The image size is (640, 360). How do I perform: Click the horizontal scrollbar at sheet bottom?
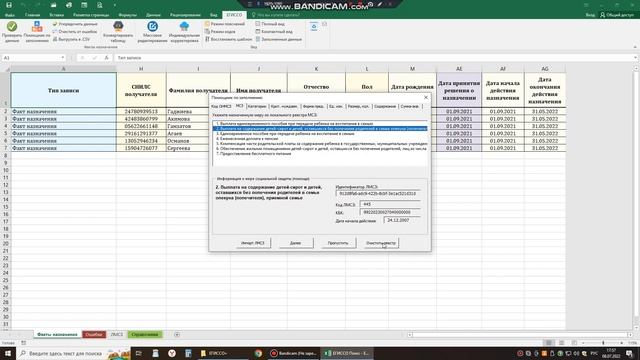(x=520, y=335)
